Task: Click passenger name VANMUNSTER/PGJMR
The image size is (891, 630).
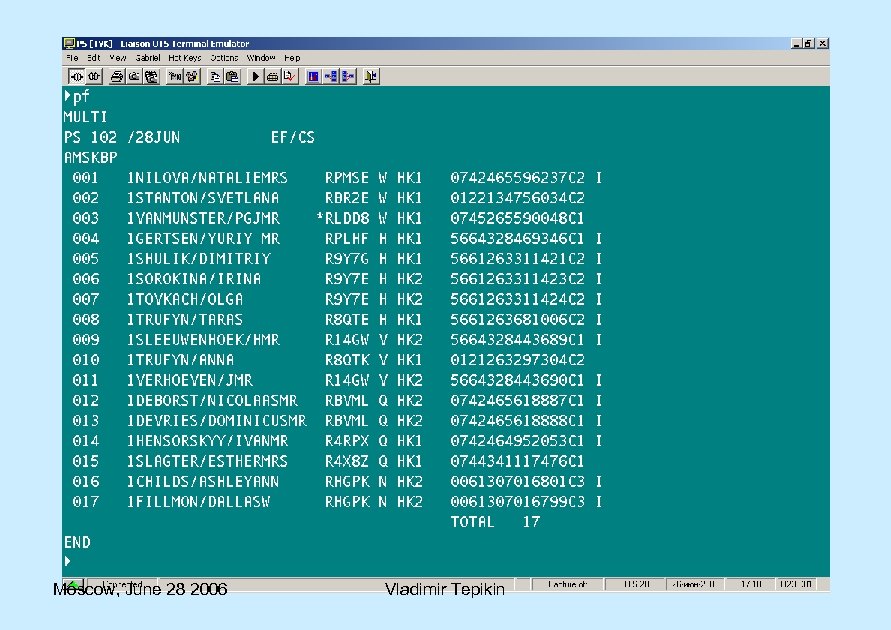Action: click(x=207, y=219)
